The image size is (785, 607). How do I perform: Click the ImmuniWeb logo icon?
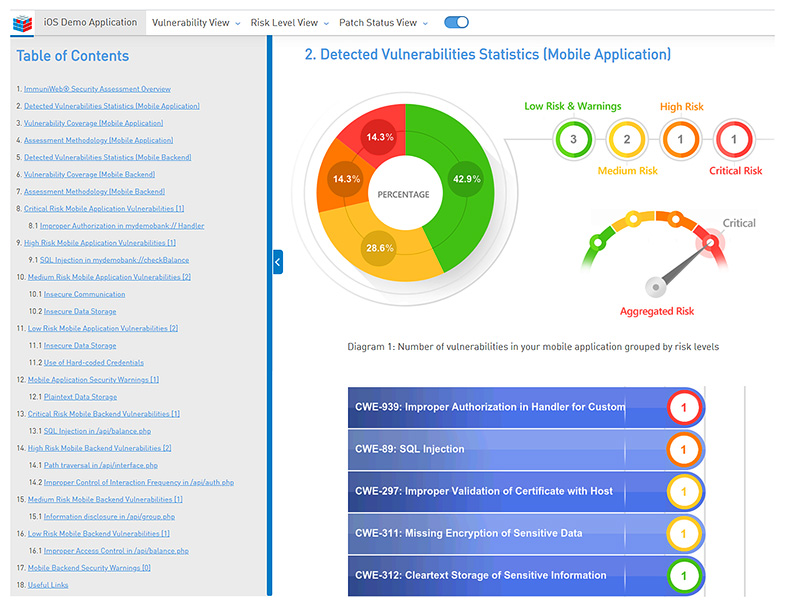click(x=22, y=22)
